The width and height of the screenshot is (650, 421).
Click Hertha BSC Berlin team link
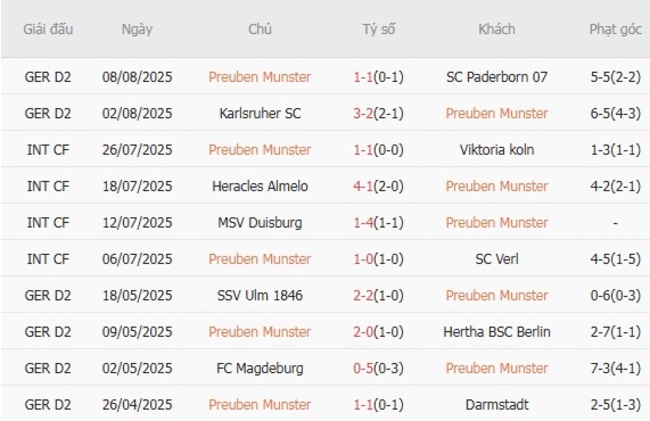point(497,332)
